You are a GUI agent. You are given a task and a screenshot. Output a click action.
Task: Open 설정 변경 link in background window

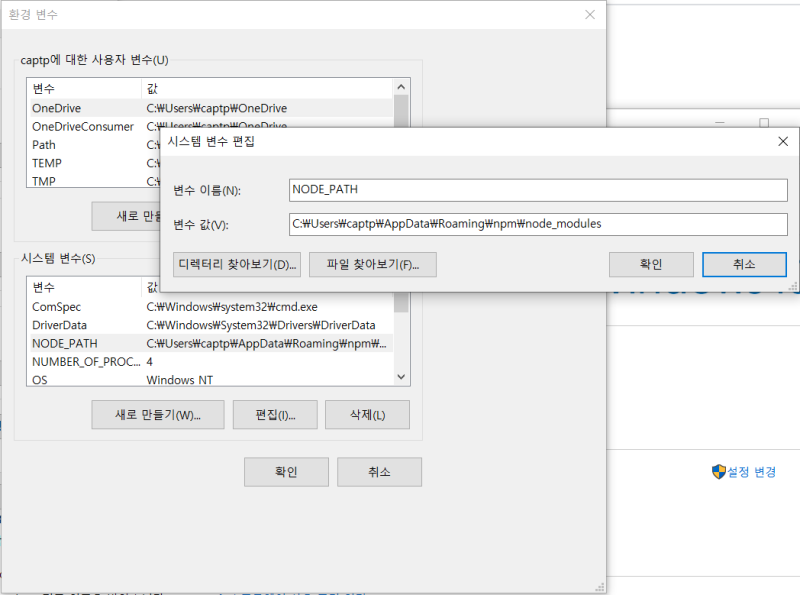[751, 472]
